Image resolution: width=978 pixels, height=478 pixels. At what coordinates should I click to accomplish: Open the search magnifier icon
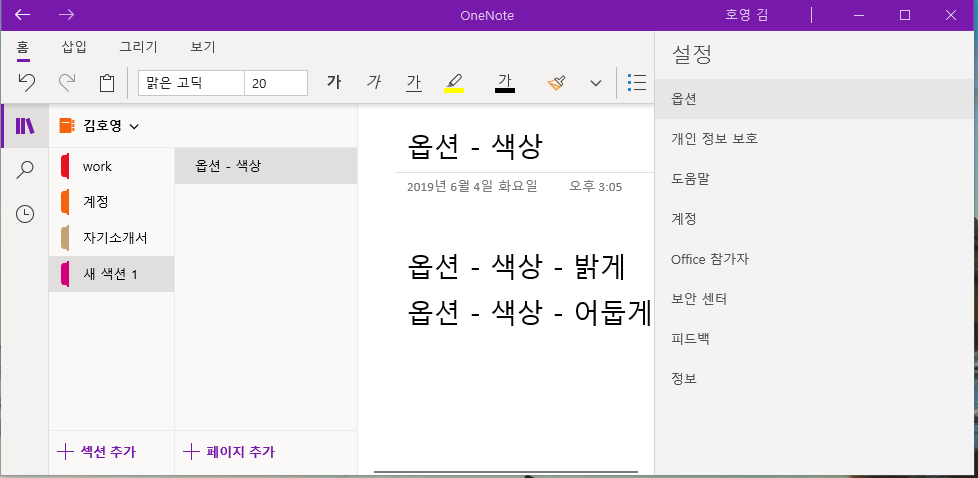[x=25, y=170]
